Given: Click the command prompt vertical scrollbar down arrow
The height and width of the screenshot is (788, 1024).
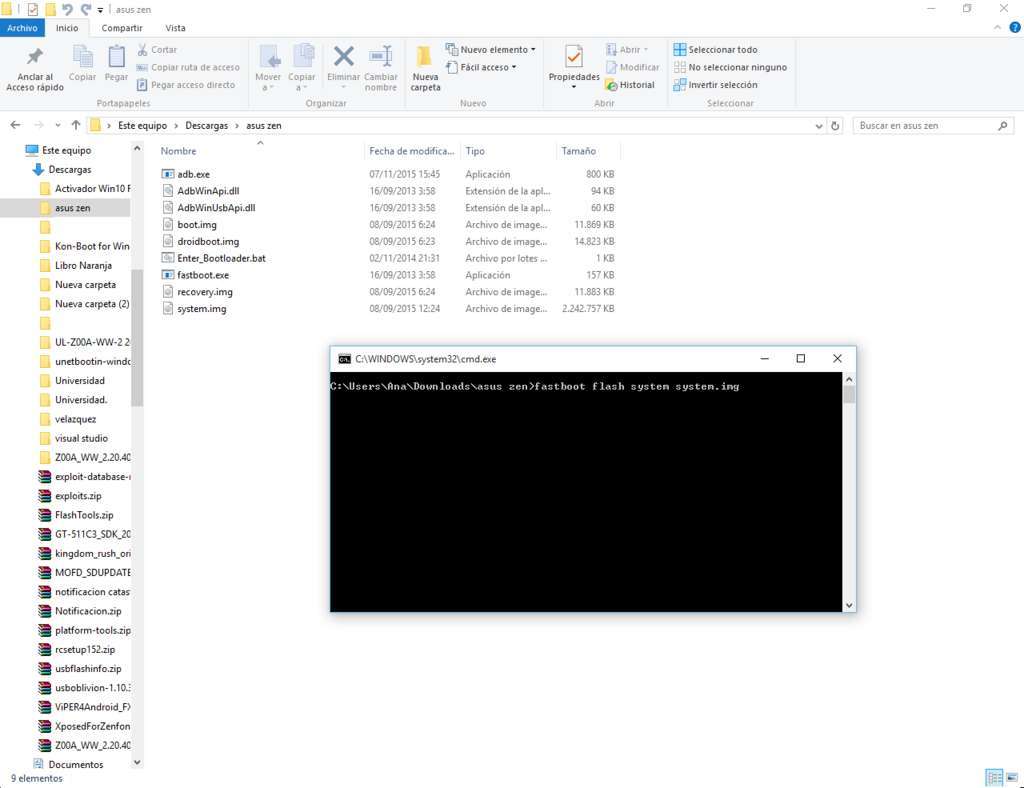Looking at the screenshot, I should coord(849,605).
